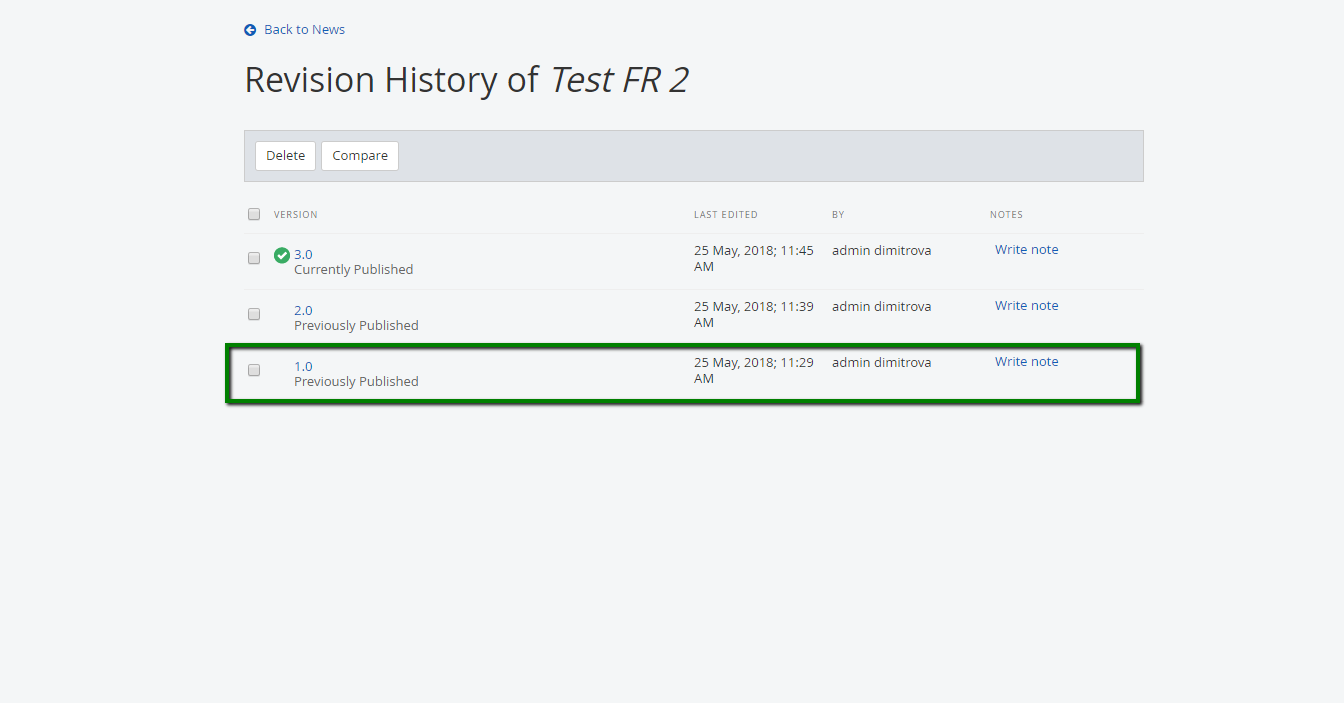Open version 3.0 revision link

pyautogui.click(x=303, y=254)
